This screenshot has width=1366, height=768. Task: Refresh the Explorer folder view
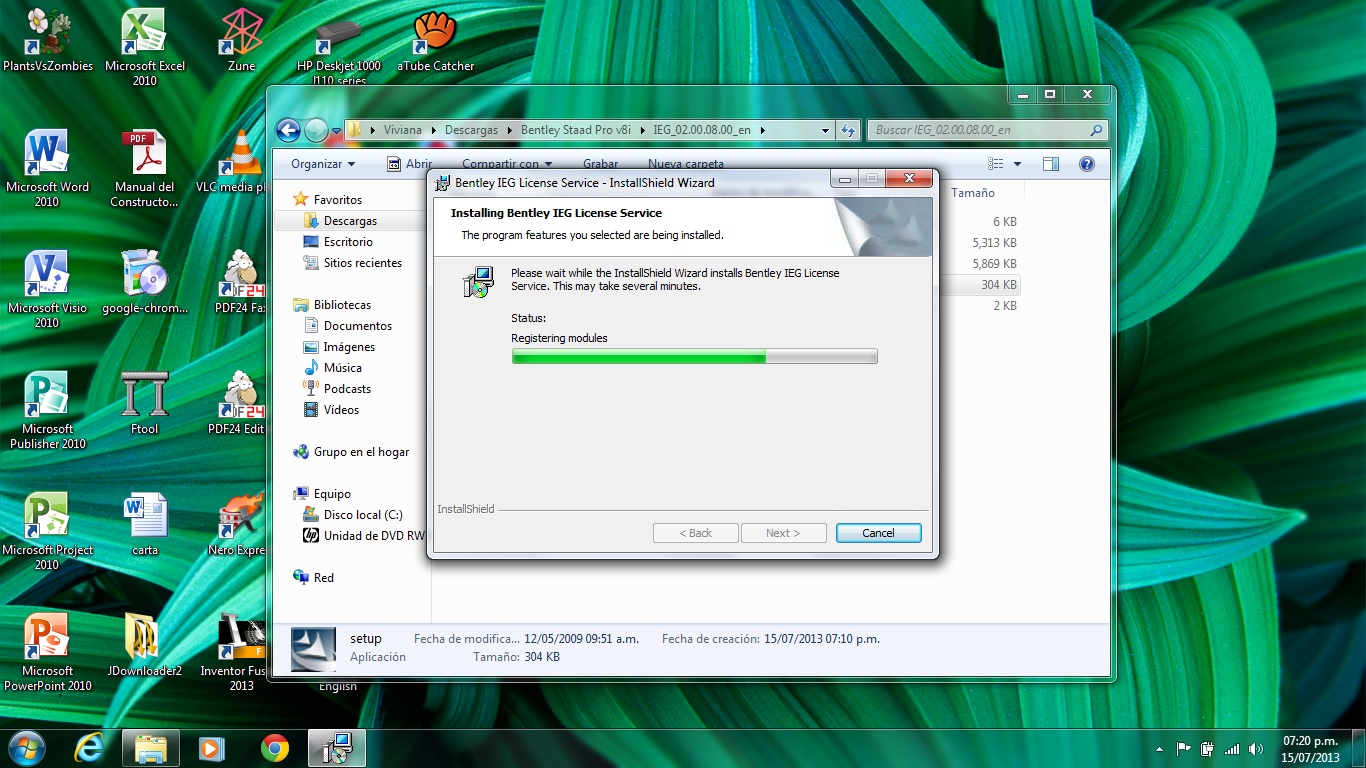848,130
